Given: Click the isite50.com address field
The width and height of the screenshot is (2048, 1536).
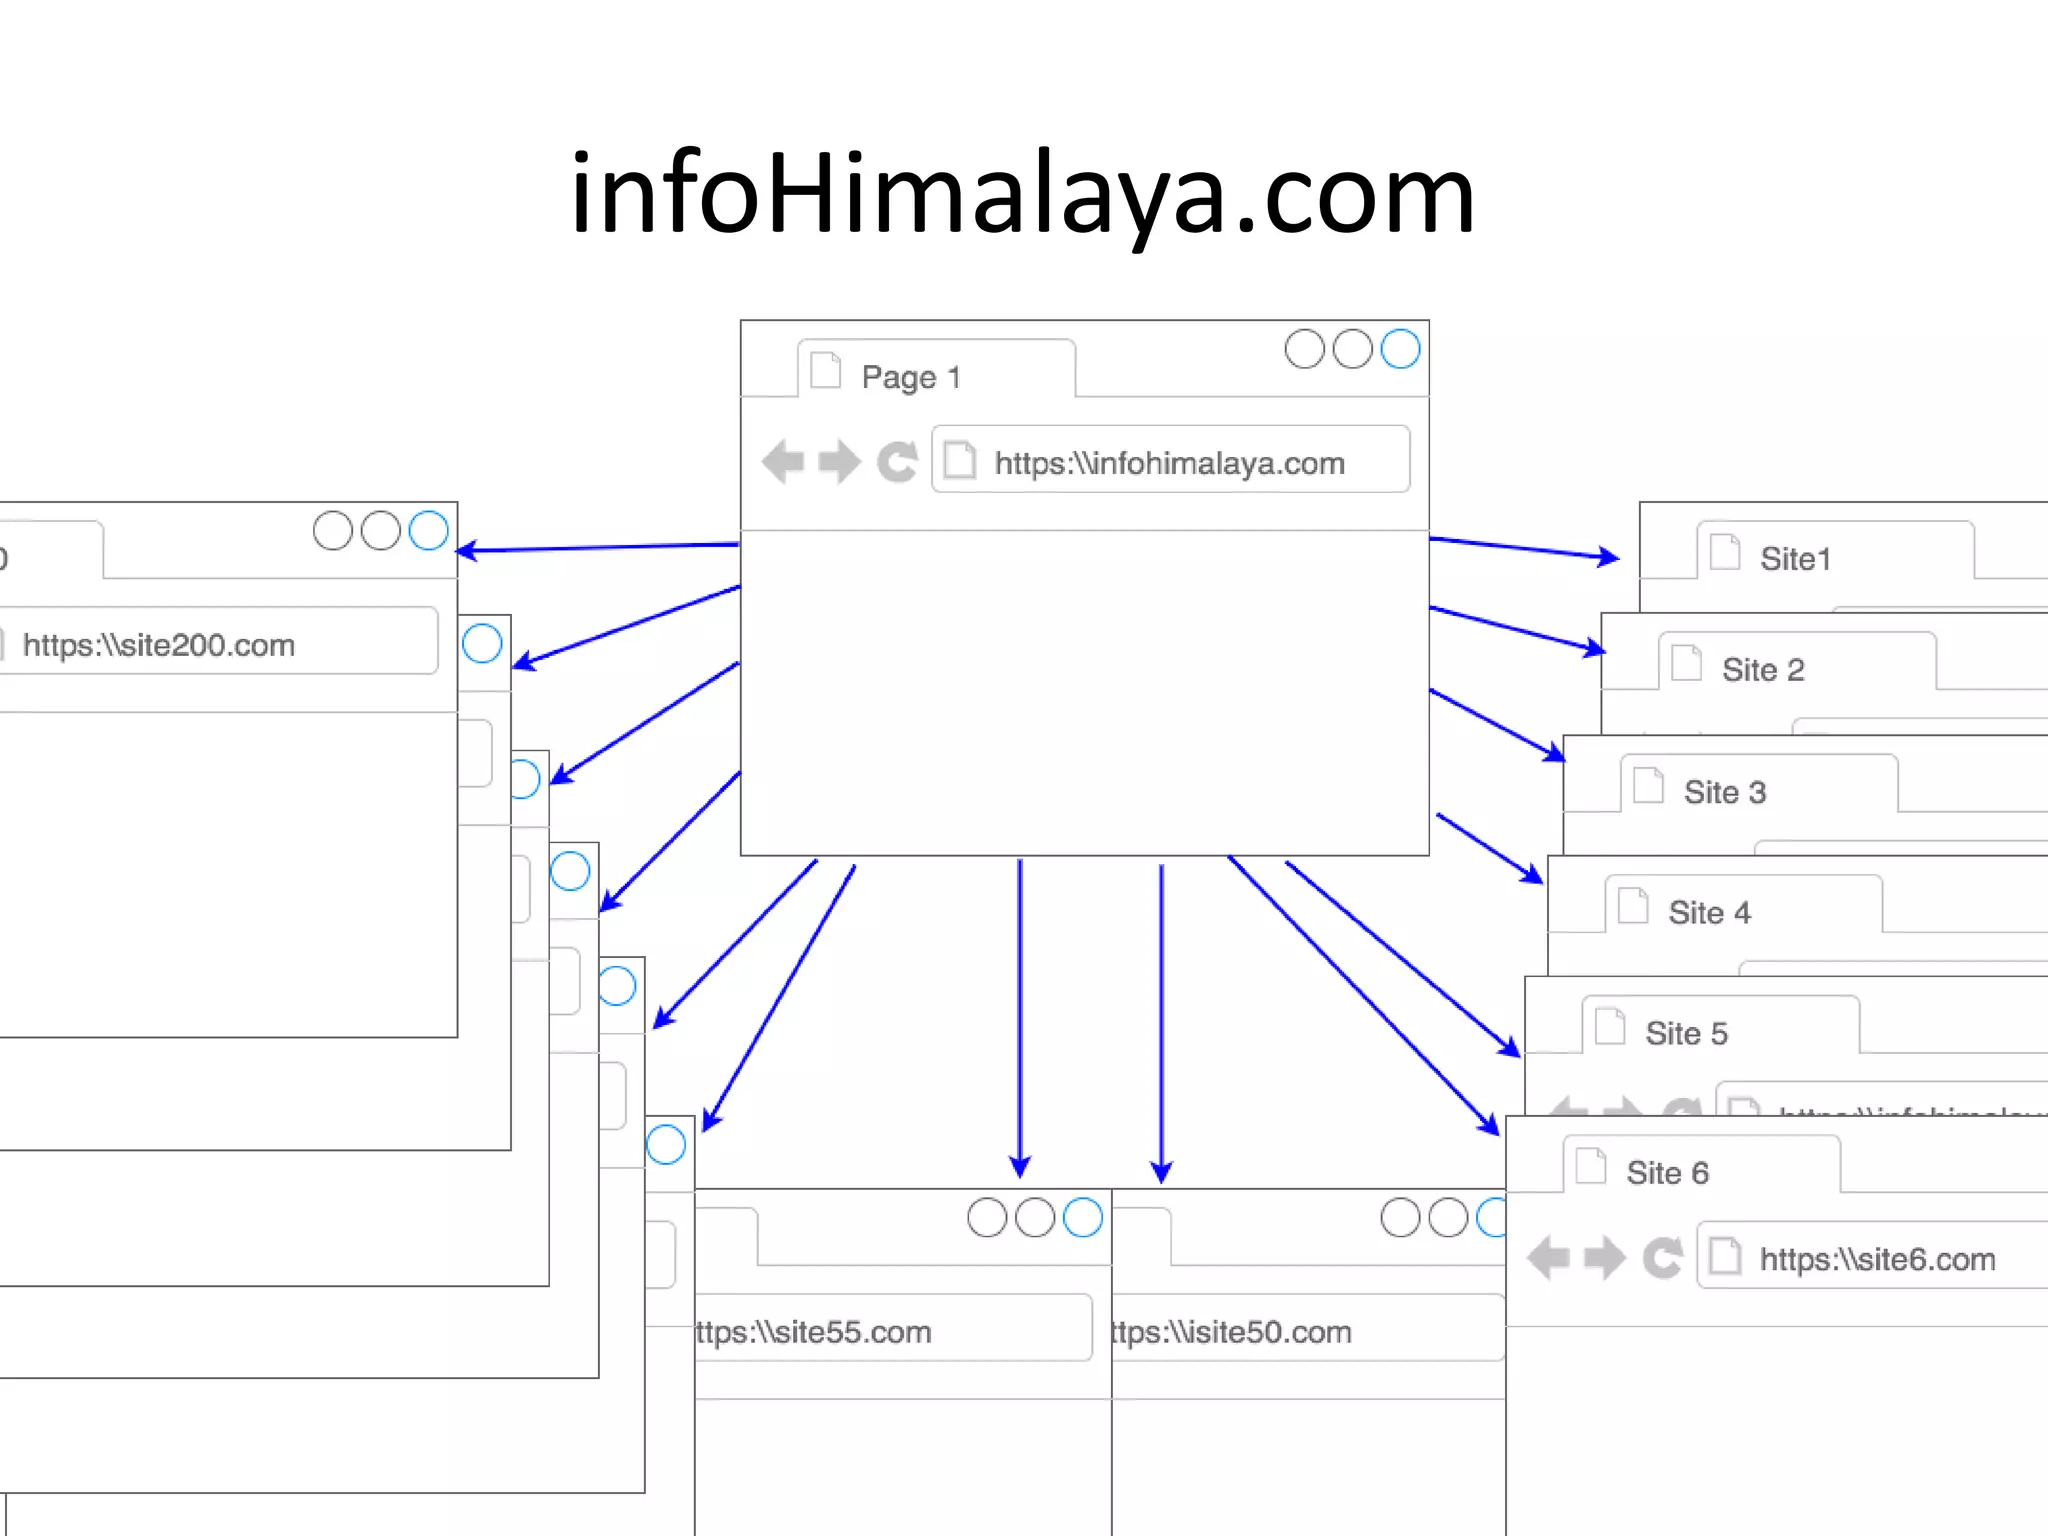Looking at the screenshot, I should coord(1308,1328).
